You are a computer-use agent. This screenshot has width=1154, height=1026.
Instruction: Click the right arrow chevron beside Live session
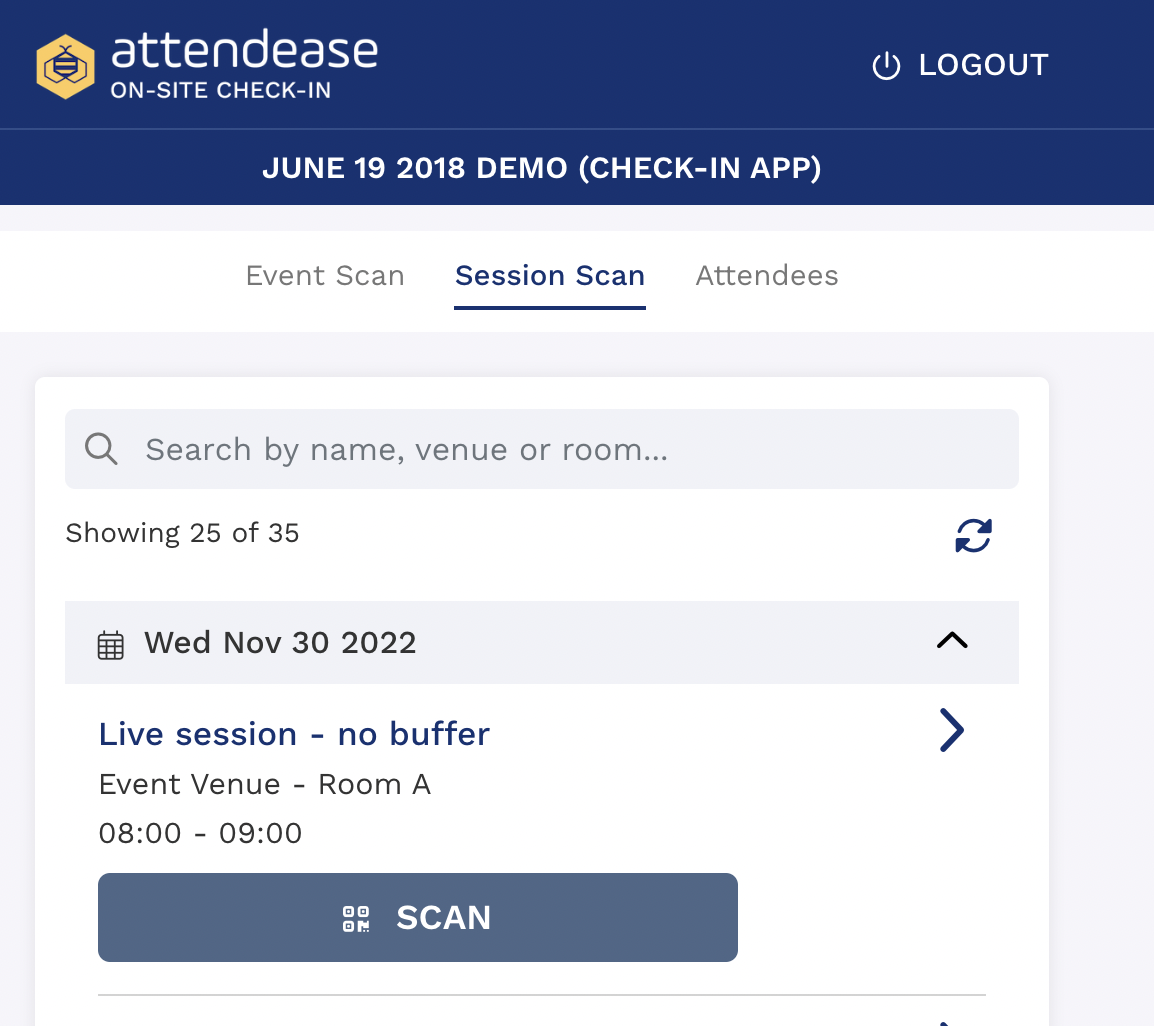[951, 730]
